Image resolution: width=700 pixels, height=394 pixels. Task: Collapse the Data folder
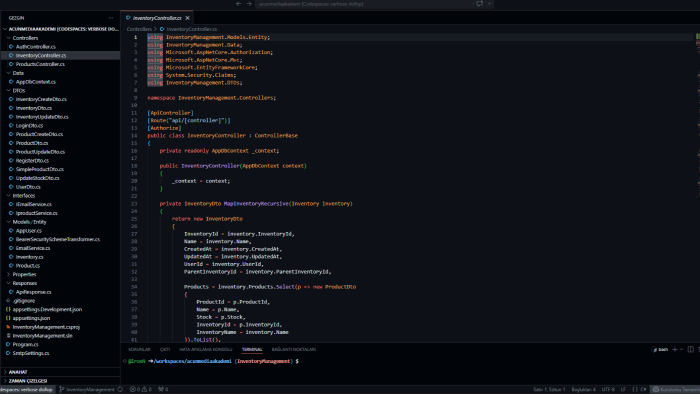pos(8,73)
